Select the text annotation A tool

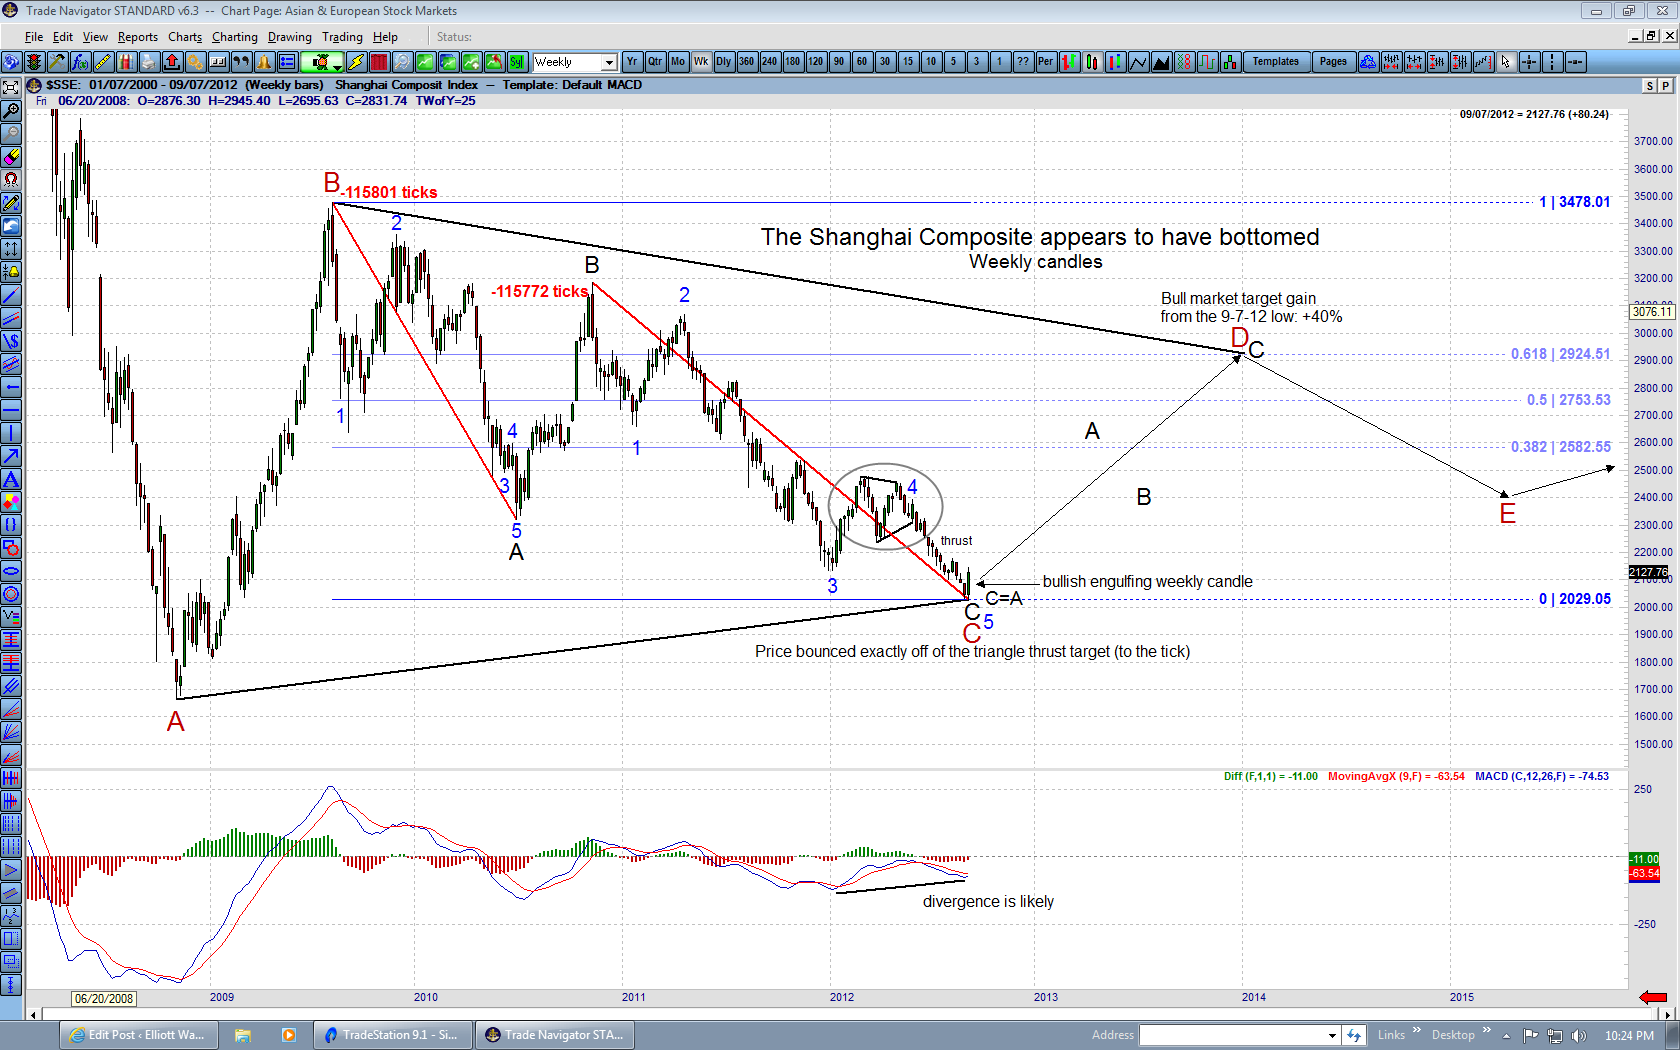(11, 478)
